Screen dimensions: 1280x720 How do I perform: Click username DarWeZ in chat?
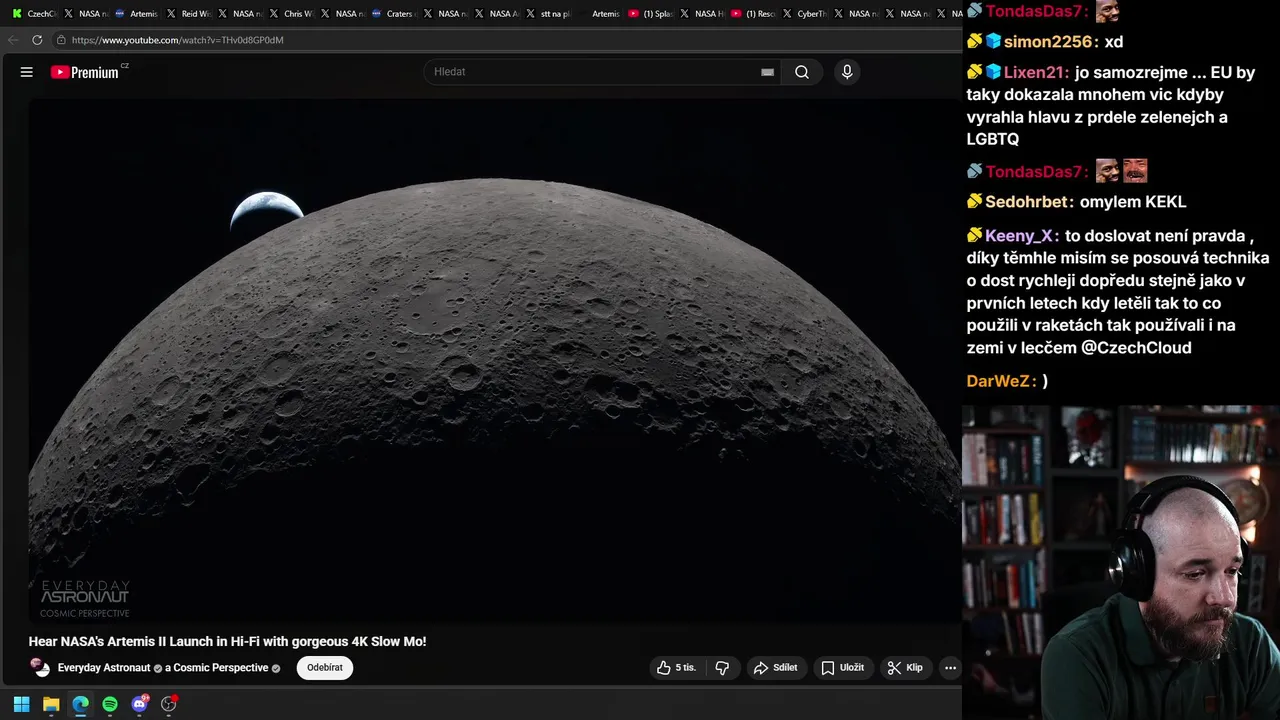[1000, 381]
